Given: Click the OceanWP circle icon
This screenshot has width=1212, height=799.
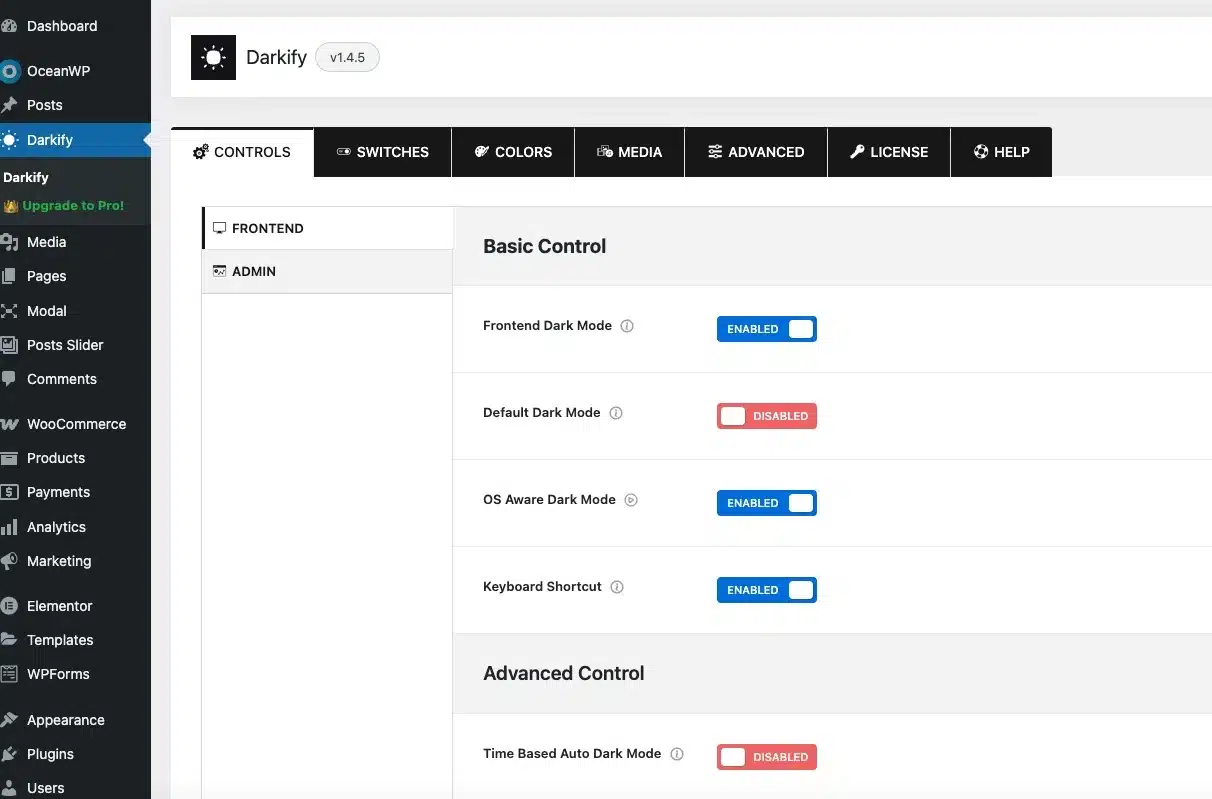Looking at the screenshot, I should pos(9,71).
